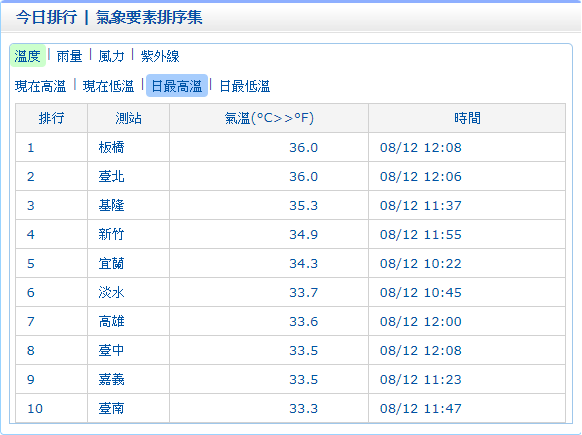Click the 33.6 temperature value
Viewport: 582px width, 435px height.
pos(304,321)
